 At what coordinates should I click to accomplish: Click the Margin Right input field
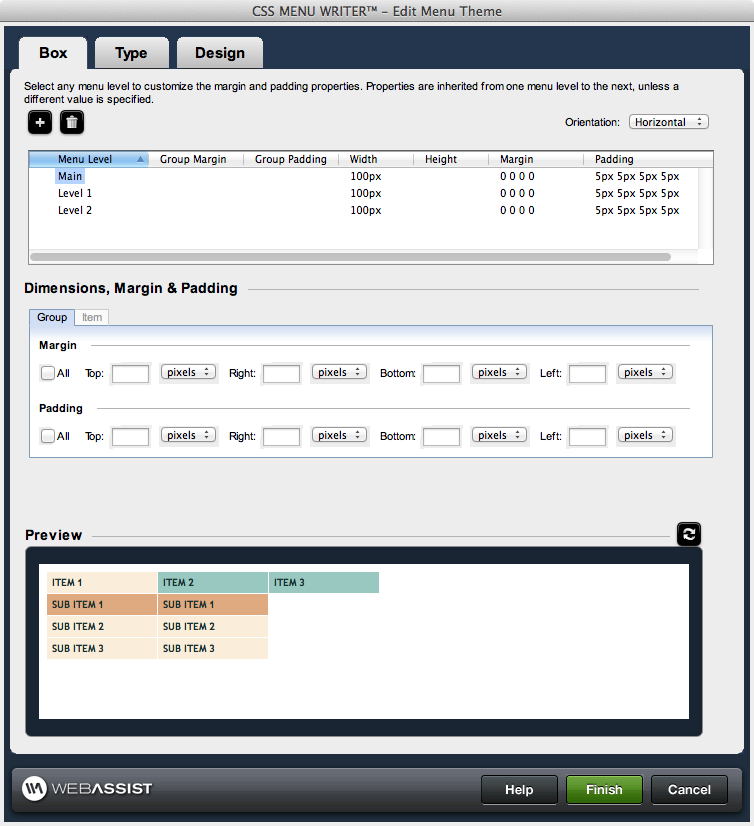pyautogui.click(x=281, y=374)
